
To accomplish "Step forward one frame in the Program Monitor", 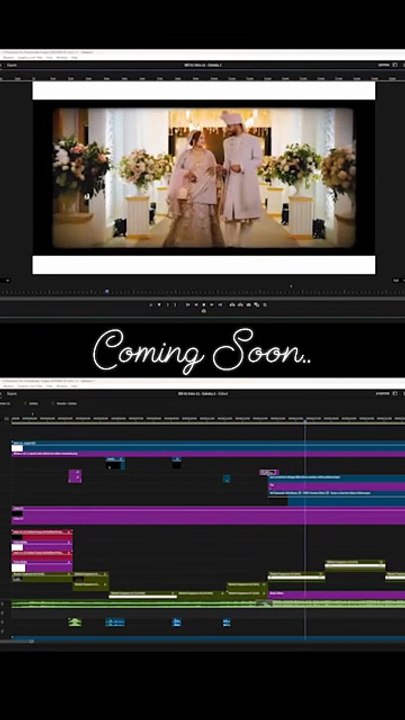I will point(212,304).
